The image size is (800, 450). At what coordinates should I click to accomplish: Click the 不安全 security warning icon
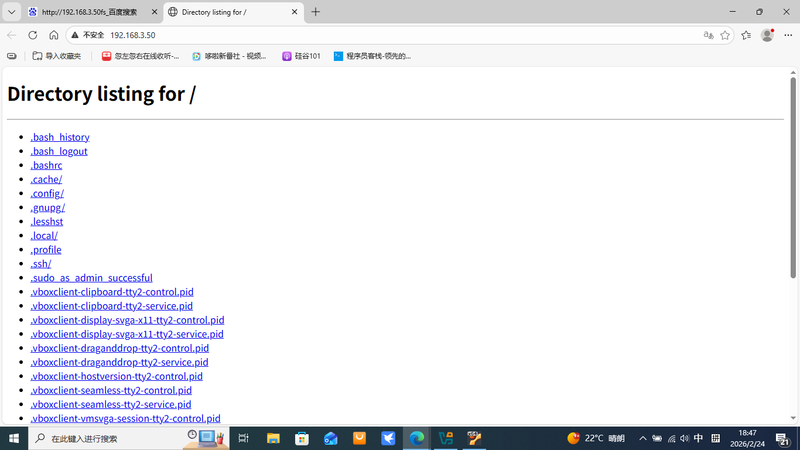click(x=75, y=35)
